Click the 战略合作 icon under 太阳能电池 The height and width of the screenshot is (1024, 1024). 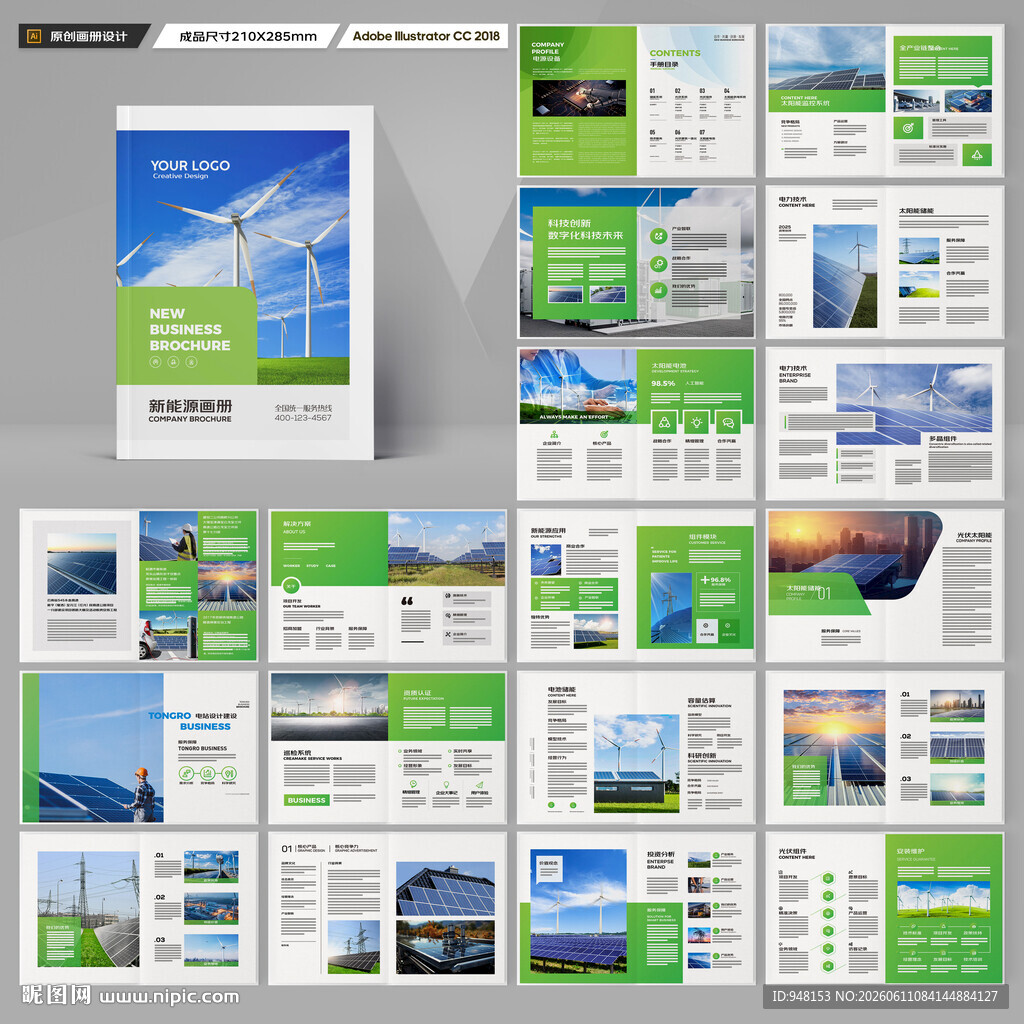(x=664, y=423)
